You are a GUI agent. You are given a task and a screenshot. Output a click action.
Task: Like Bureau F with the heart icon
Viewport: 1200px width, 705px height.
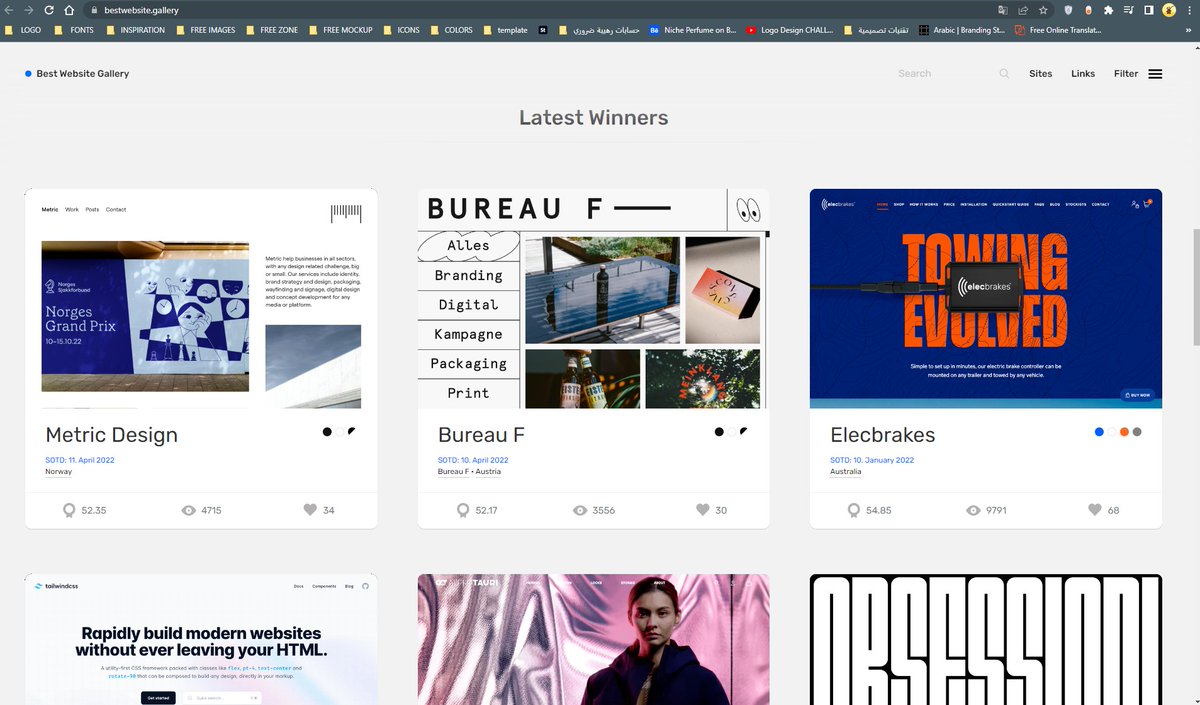(702, 510)
